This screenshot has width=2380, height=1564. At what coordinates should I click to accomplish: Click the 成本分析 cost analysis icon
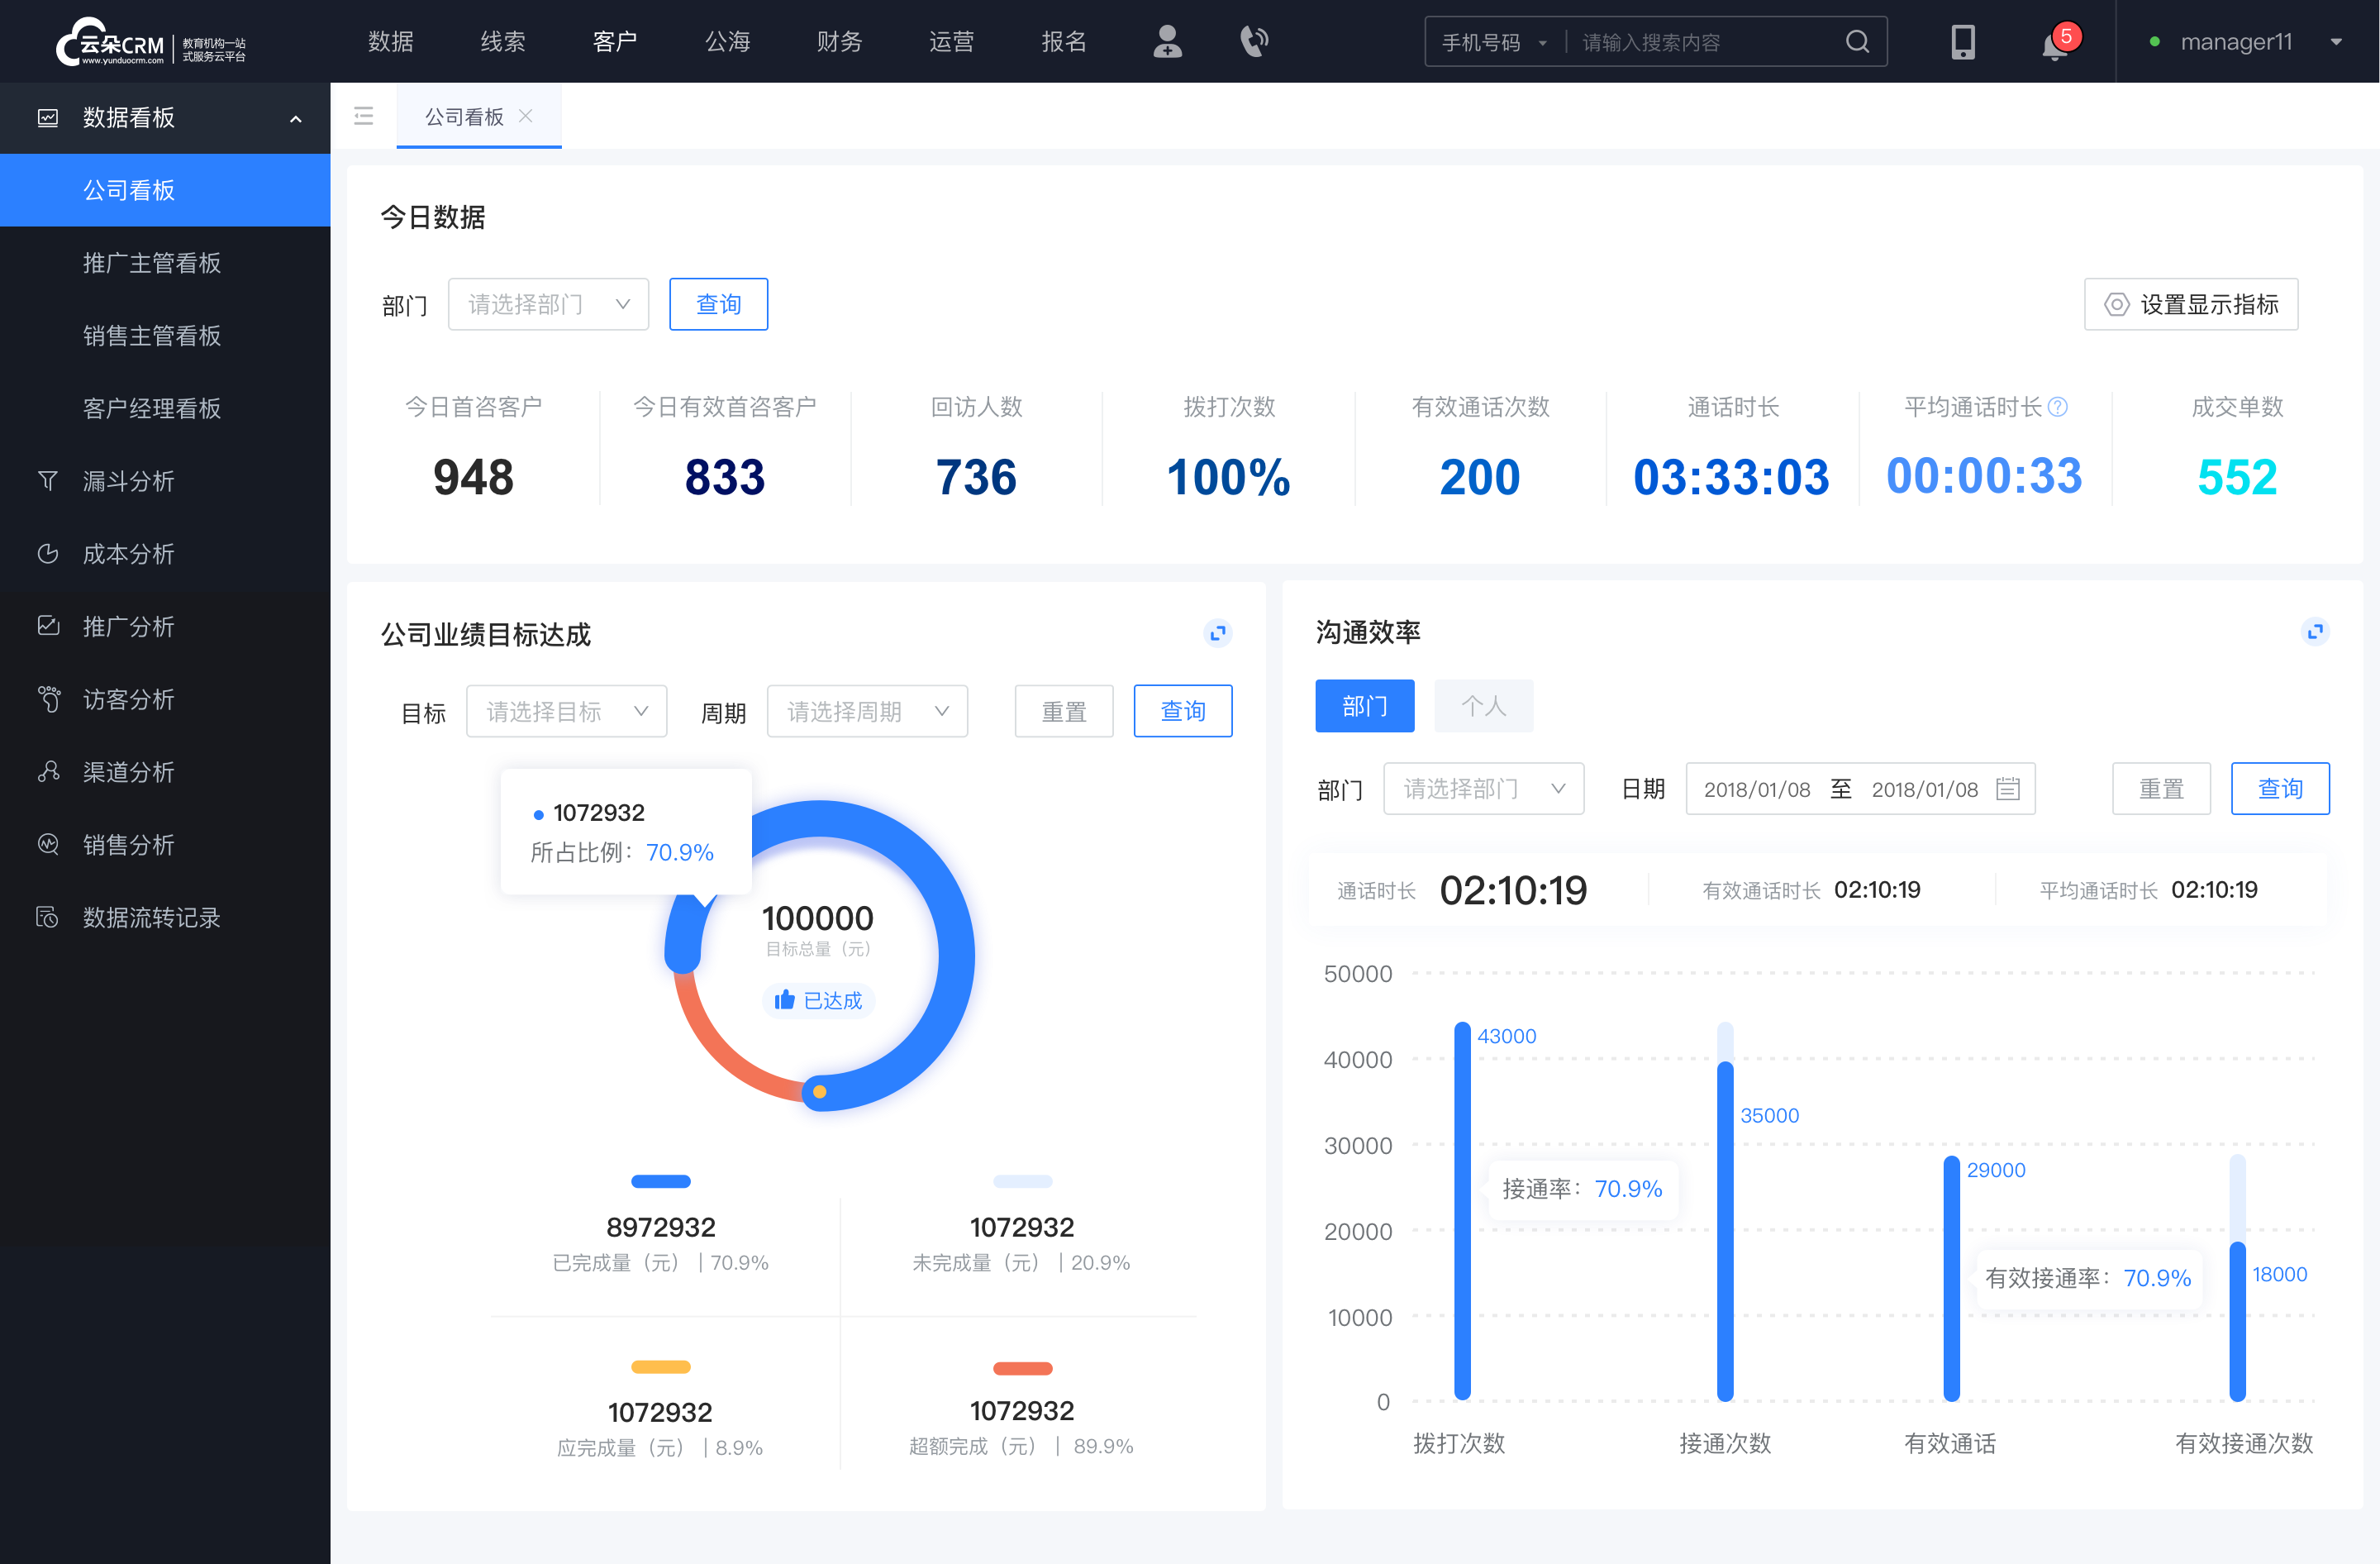[x=47, y=553]
